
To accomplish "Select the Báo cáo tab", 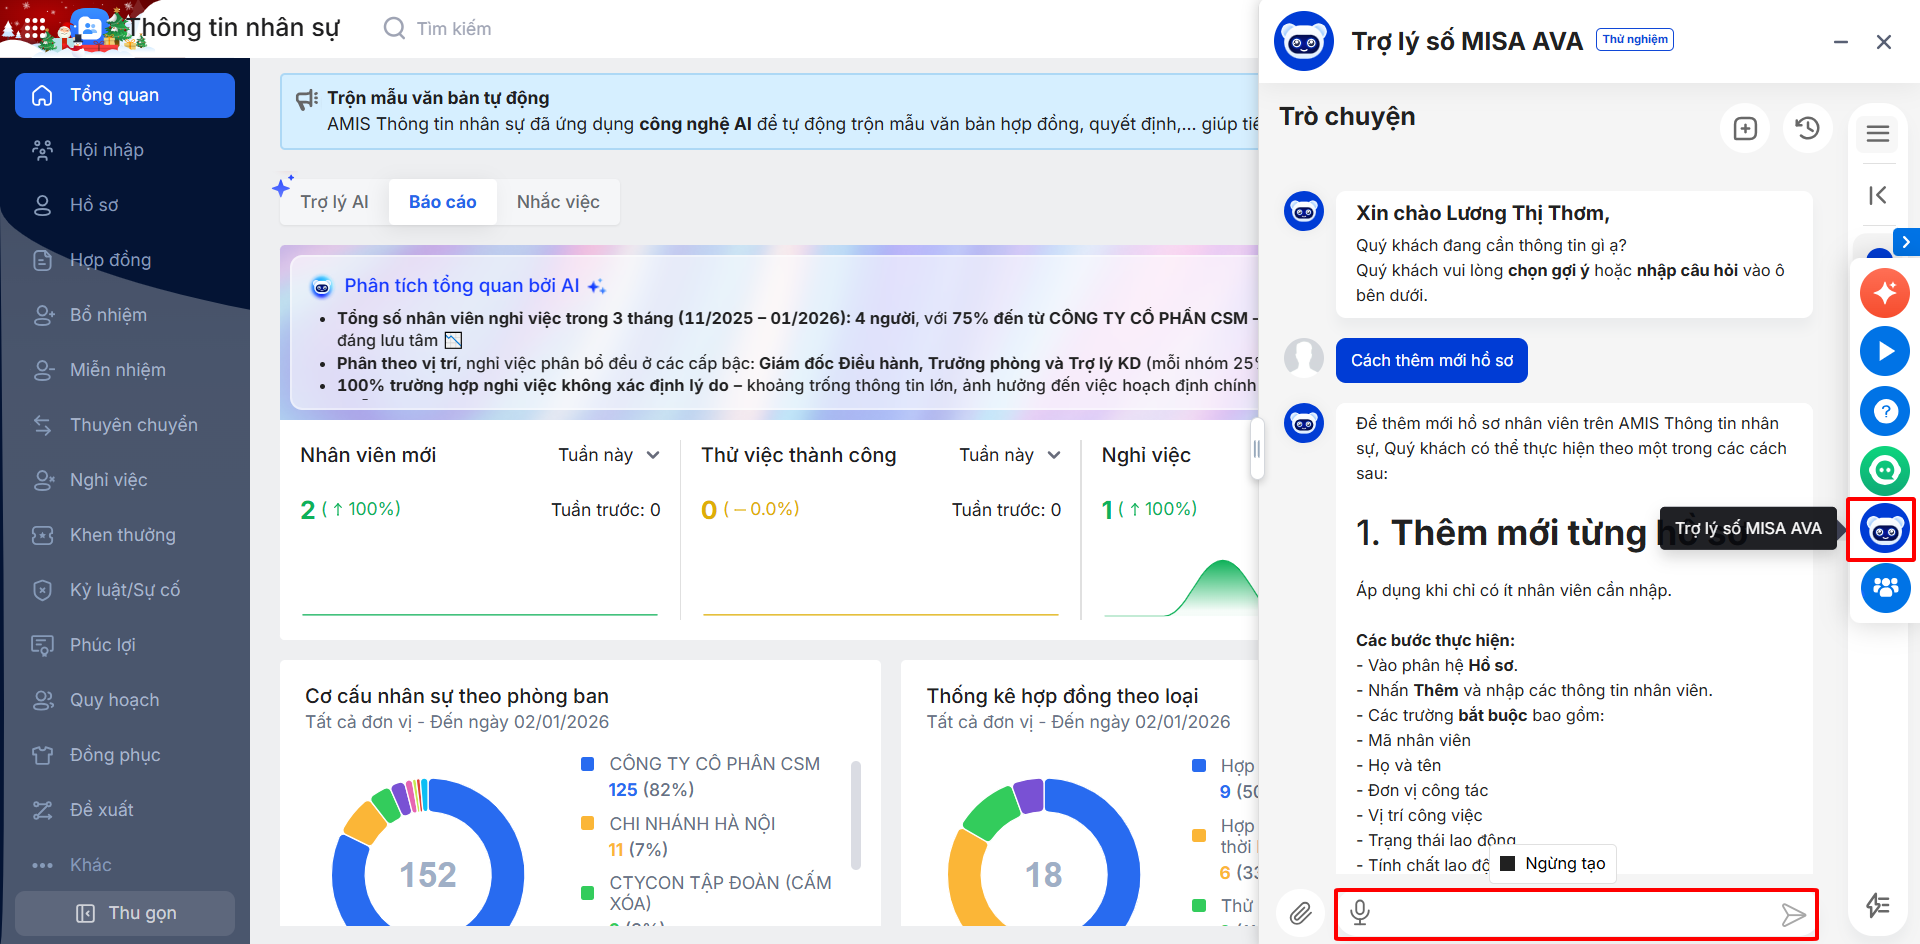I will coord(443,202).
